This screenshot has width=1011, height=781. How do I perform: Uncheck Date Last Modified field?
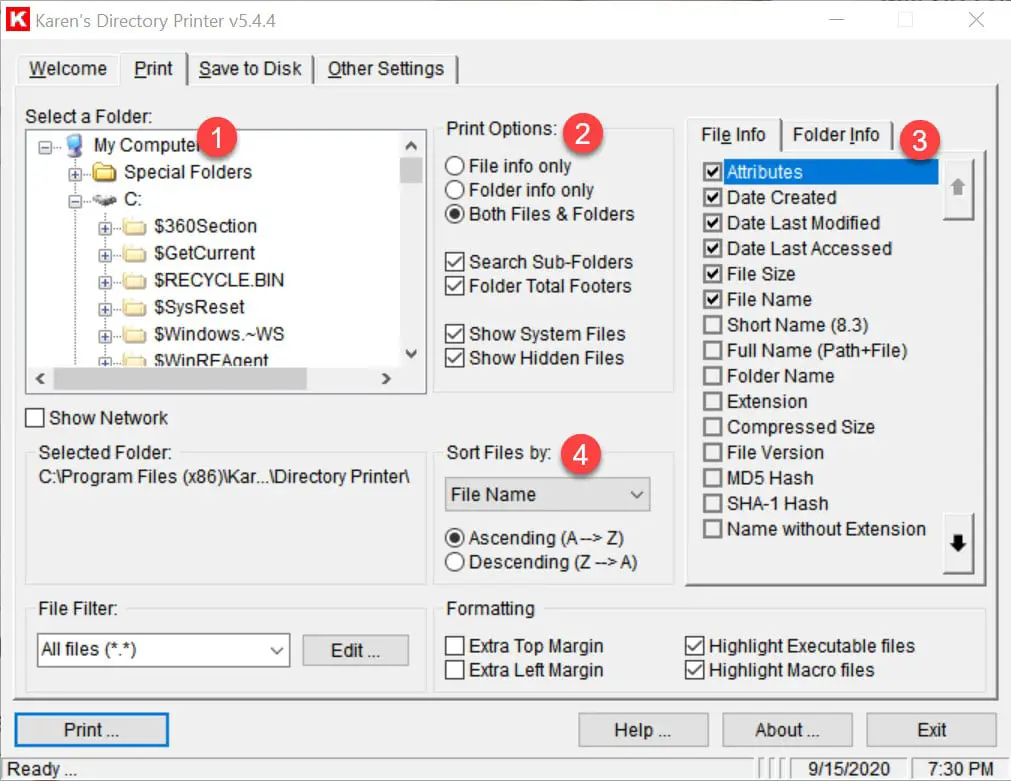[x=712, y=223]
